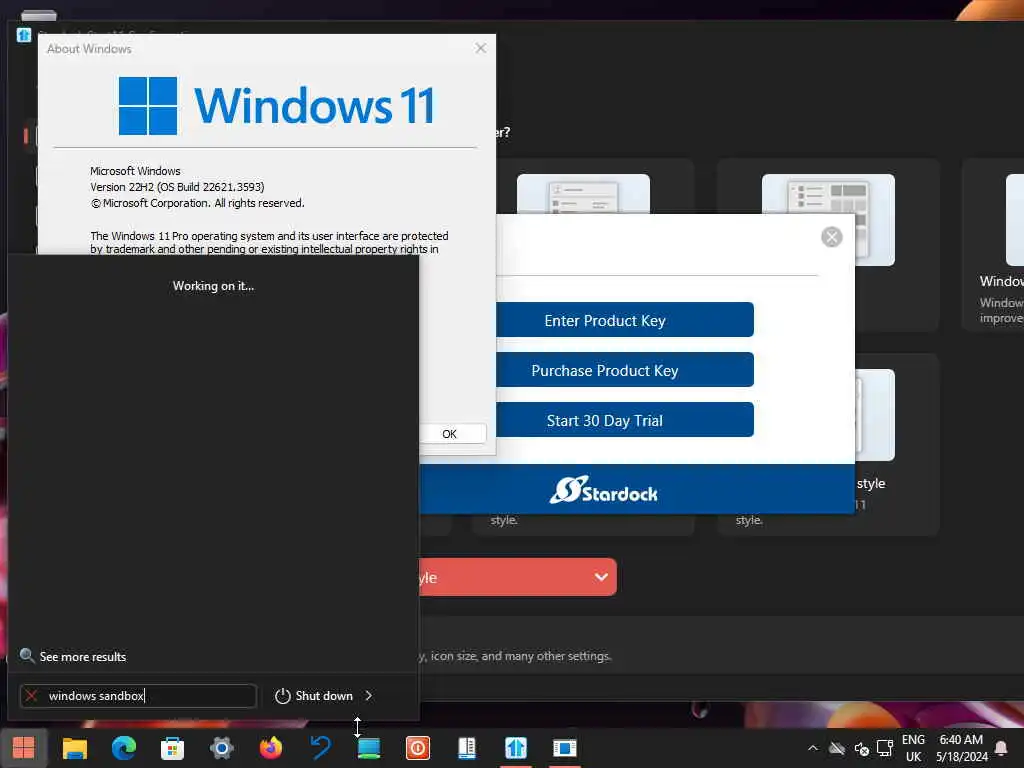
Task: Open the blue-green monitor taskbar app
Action: pyautogui.click(x=369, y=748)
